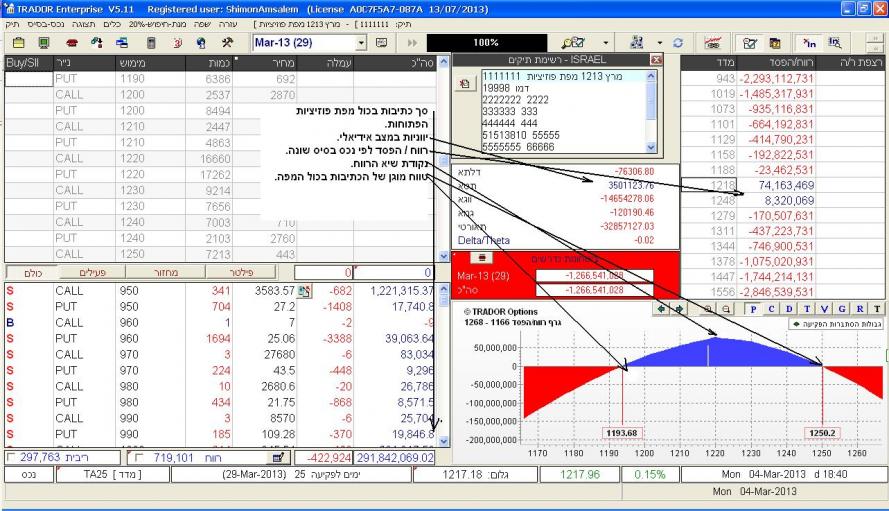Screen dimensions: 889x511
Task: Click the save icon beside רווח field
Action: point(278,458)
